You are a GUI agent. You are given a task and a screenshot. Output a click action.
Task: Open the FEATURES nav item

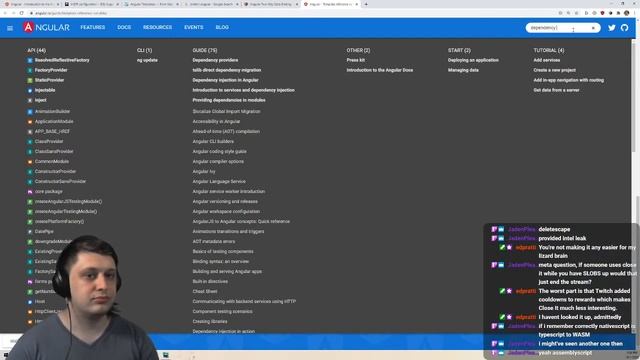click(93, 27)
